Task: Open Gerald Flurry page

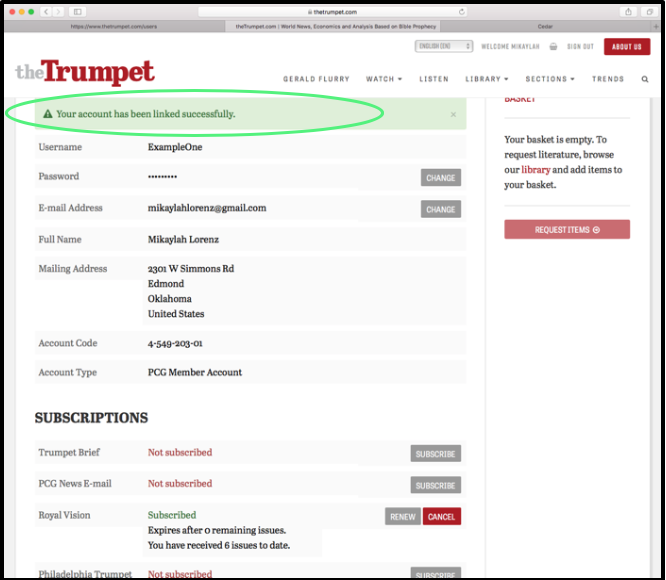Action: click(316, 79)
